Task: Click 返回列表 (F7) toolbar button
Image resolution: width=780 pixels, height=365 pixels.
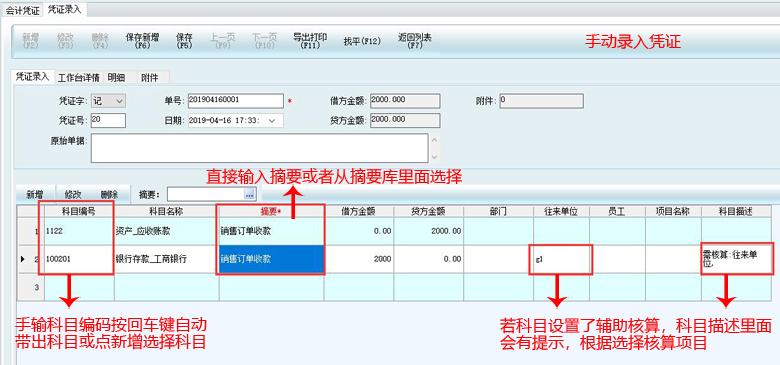Action: [x=415, y=41]
